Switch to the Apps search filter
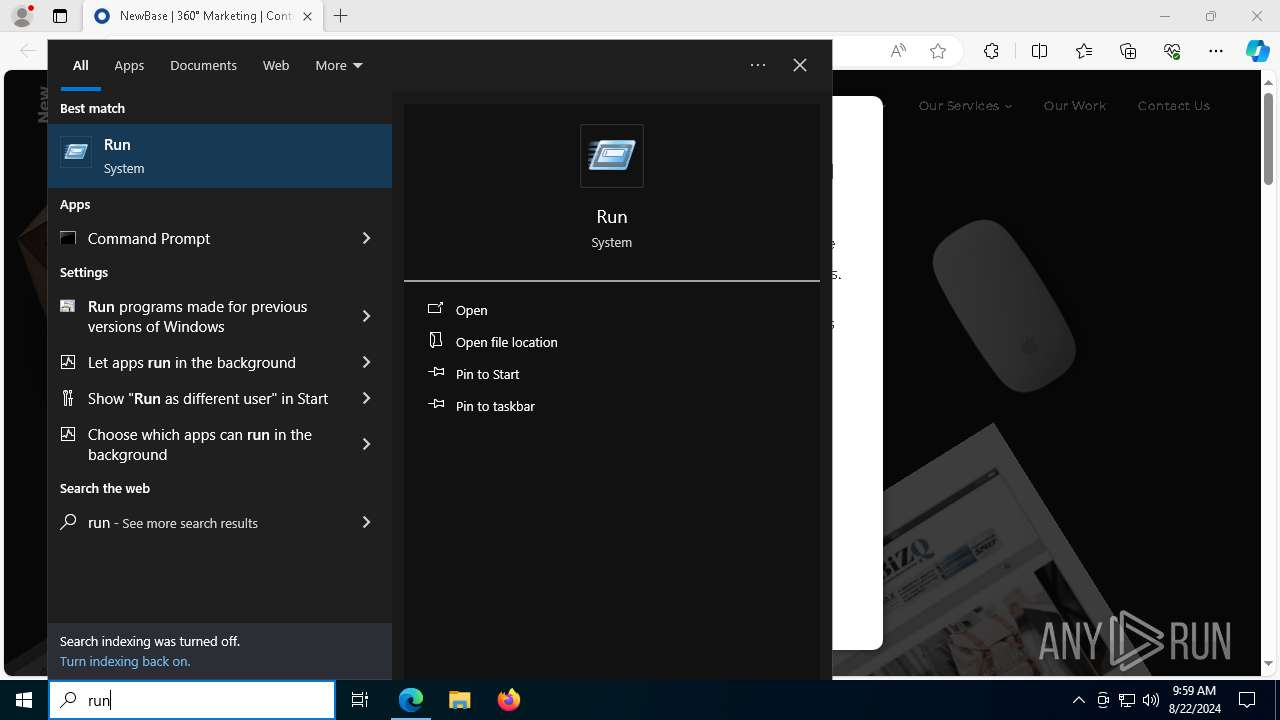Screen dimensions: 1280x720 129,65
